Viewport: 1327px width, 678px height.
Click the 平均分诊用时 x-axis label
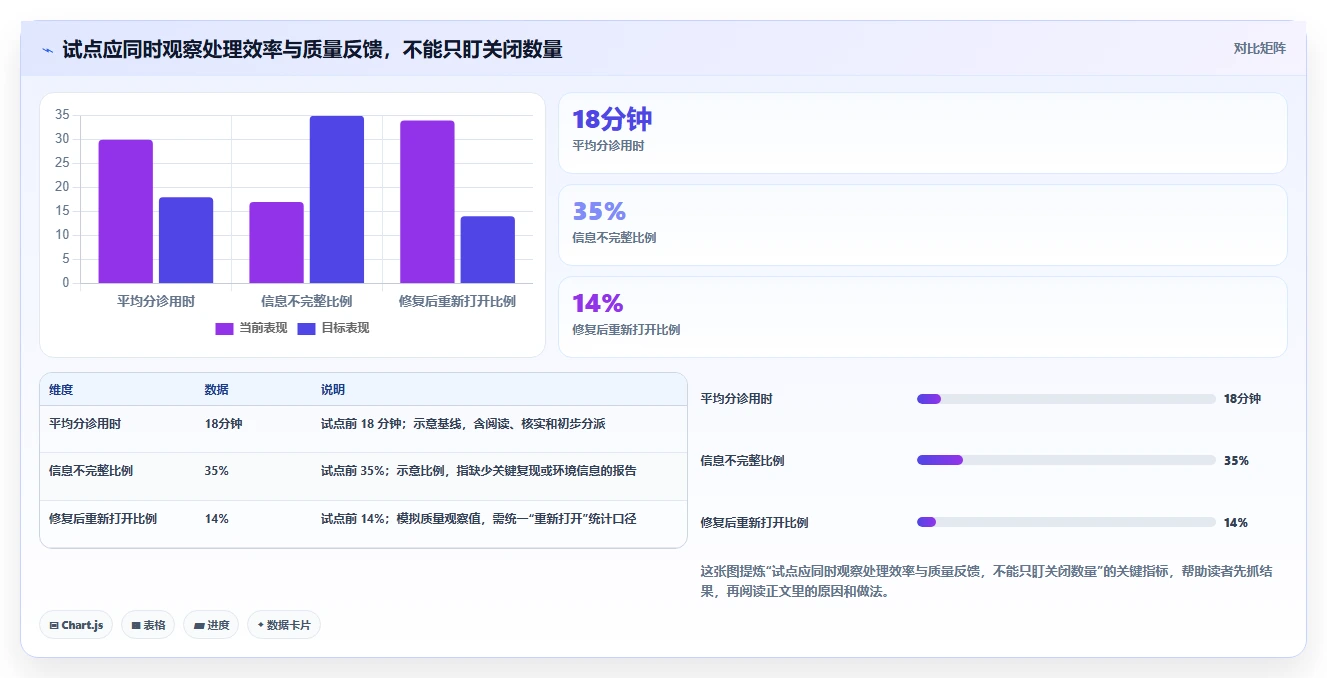(x=156, y=301)
